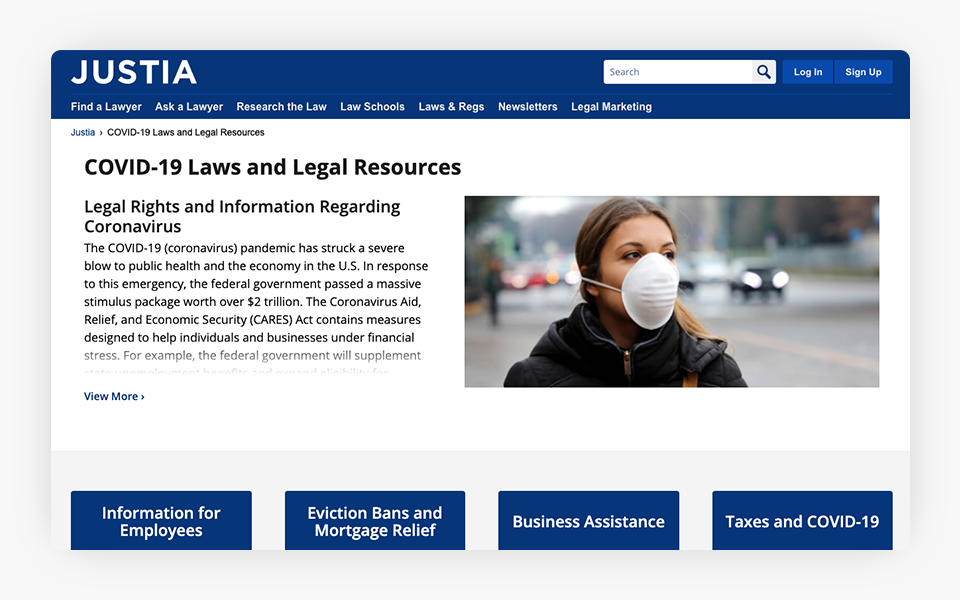Type in the Search input field
Screen dimensions: 960x600
click(x=677, y=72)
